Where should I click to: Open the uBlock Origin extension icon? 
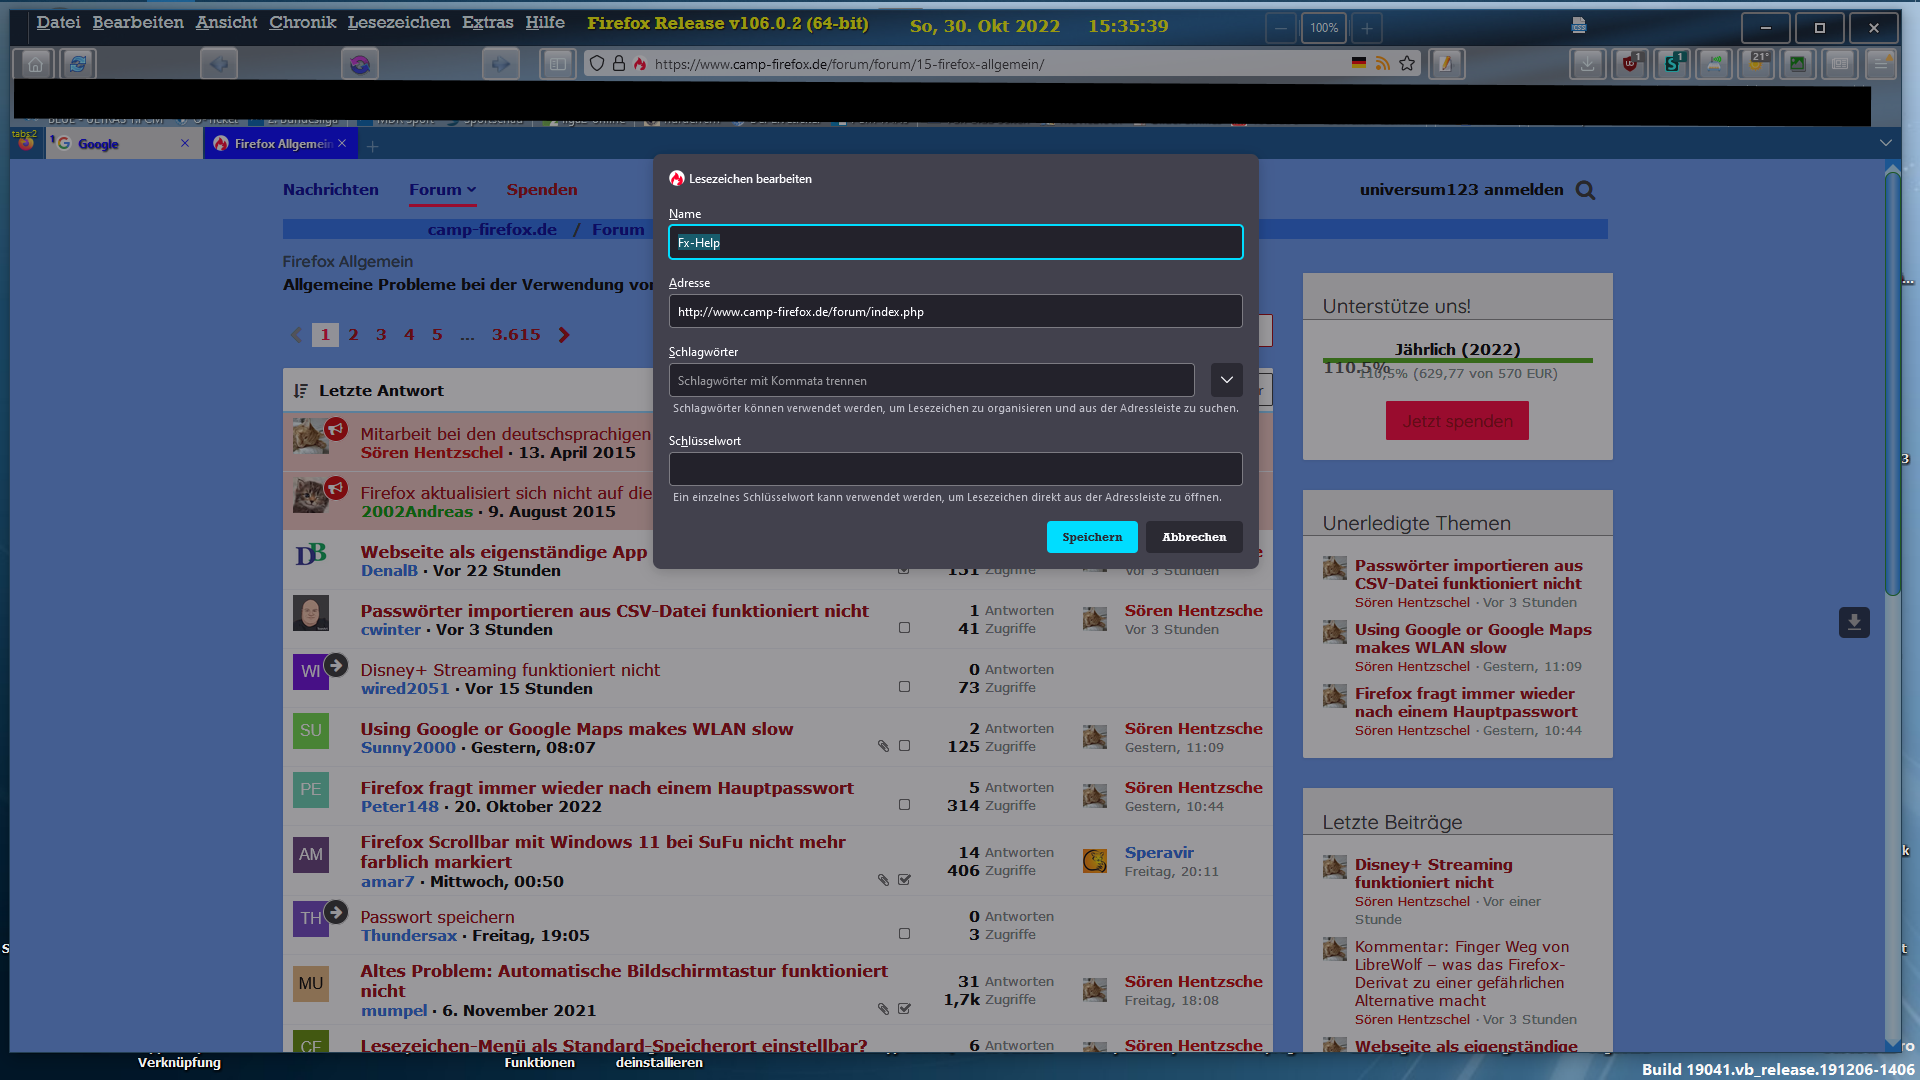click(1630, 64)
